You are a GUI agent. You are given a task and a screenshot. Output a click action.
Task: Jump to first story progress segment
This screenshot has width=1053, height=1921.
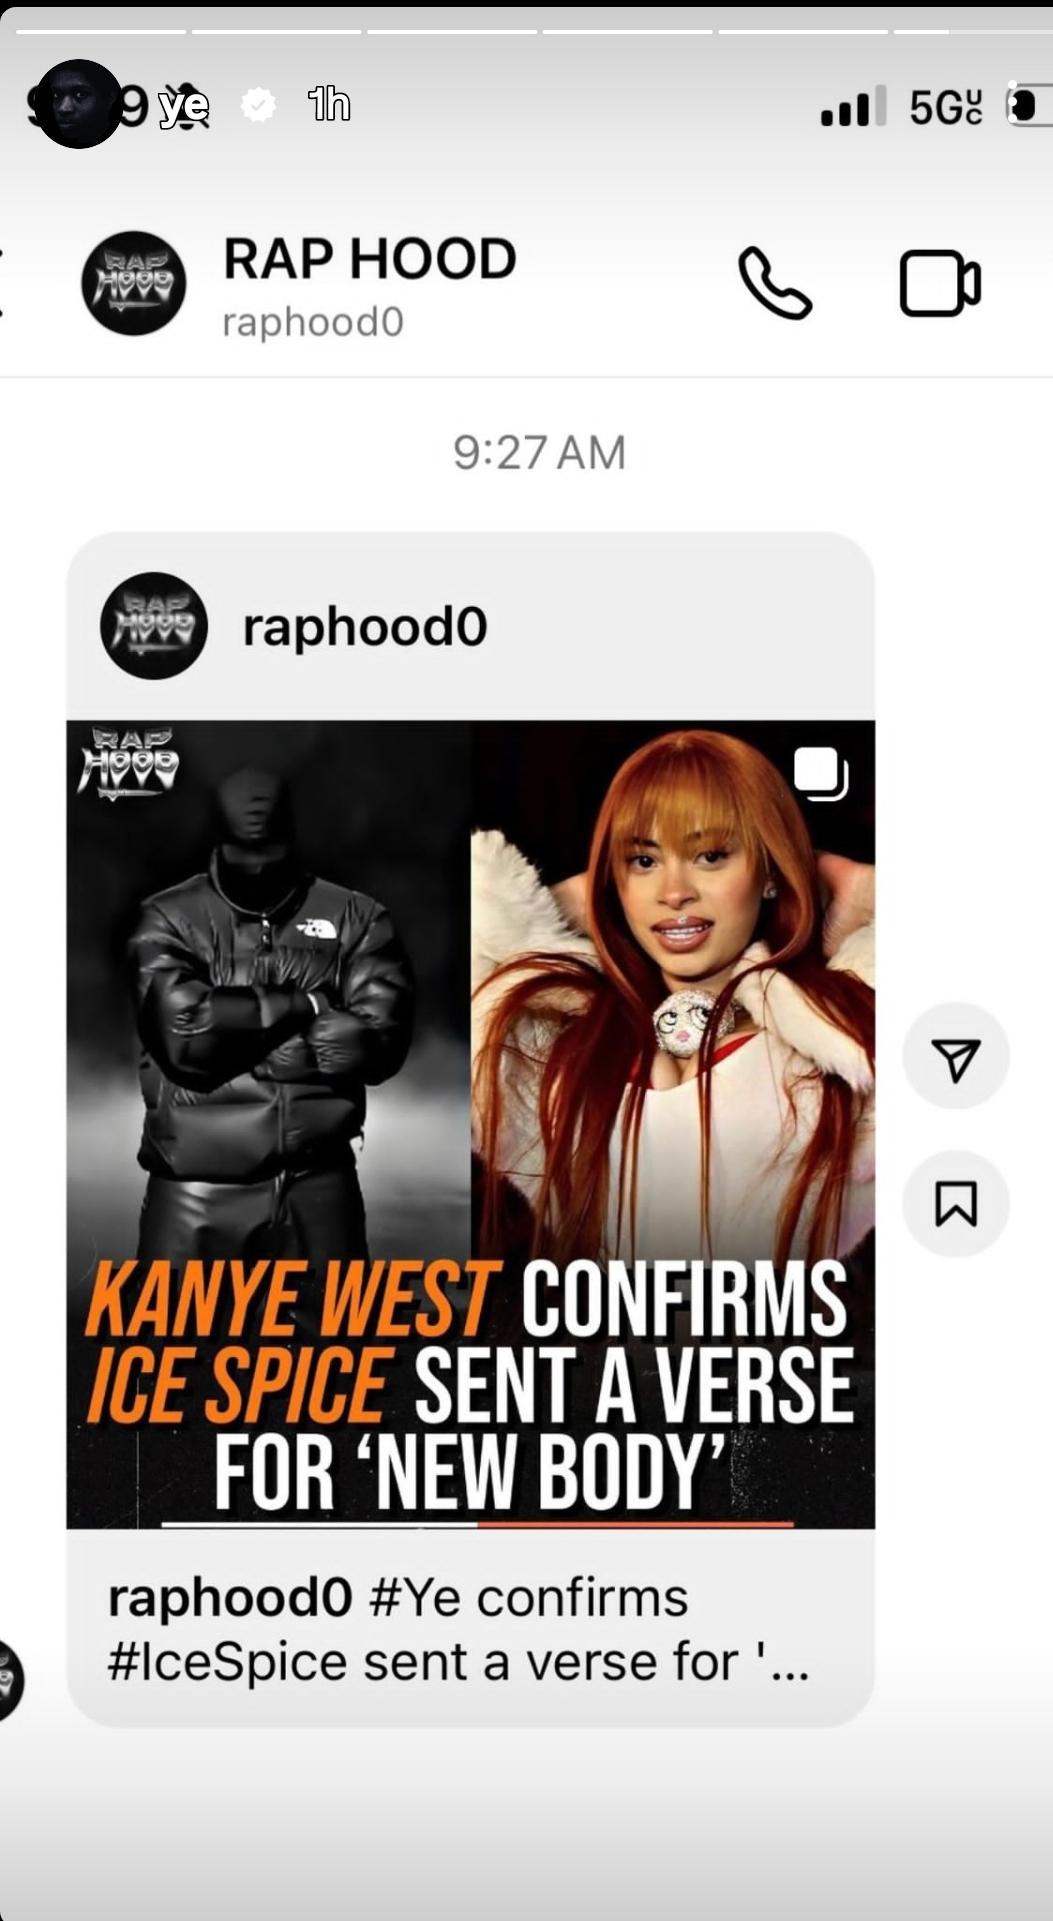100,31
